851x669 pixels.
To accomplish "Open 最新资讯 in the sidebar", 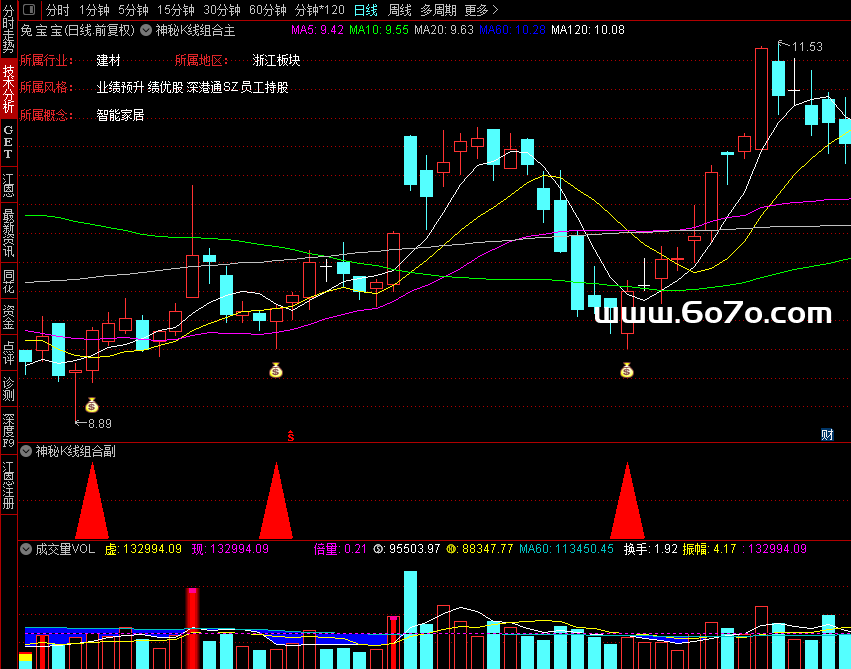I will pyautogui.click(x=8, y=232).
